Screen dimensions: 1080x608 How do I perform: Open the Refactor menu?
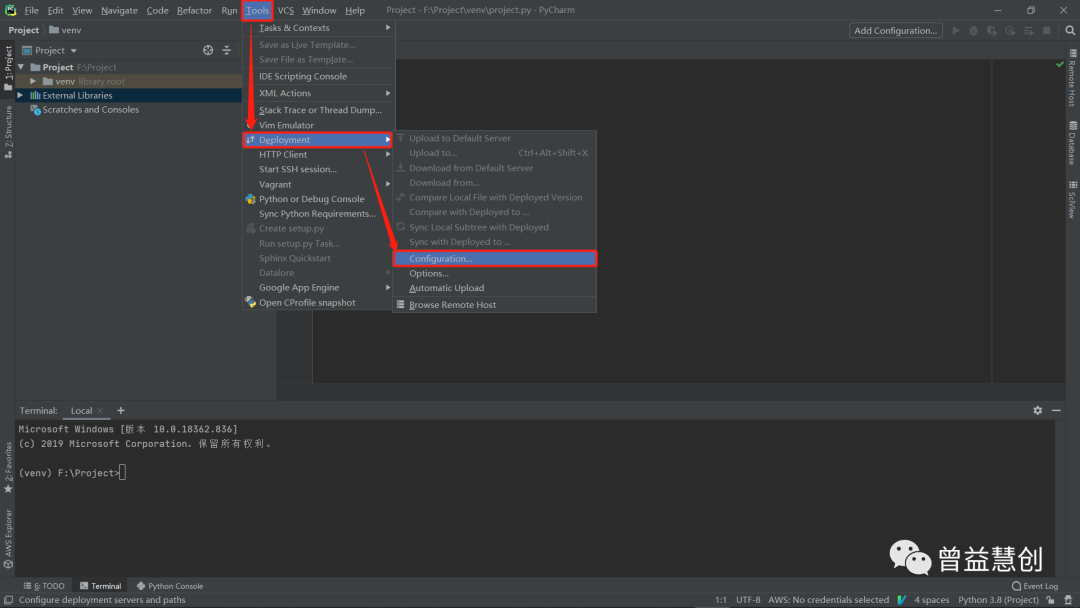(194, 10)
